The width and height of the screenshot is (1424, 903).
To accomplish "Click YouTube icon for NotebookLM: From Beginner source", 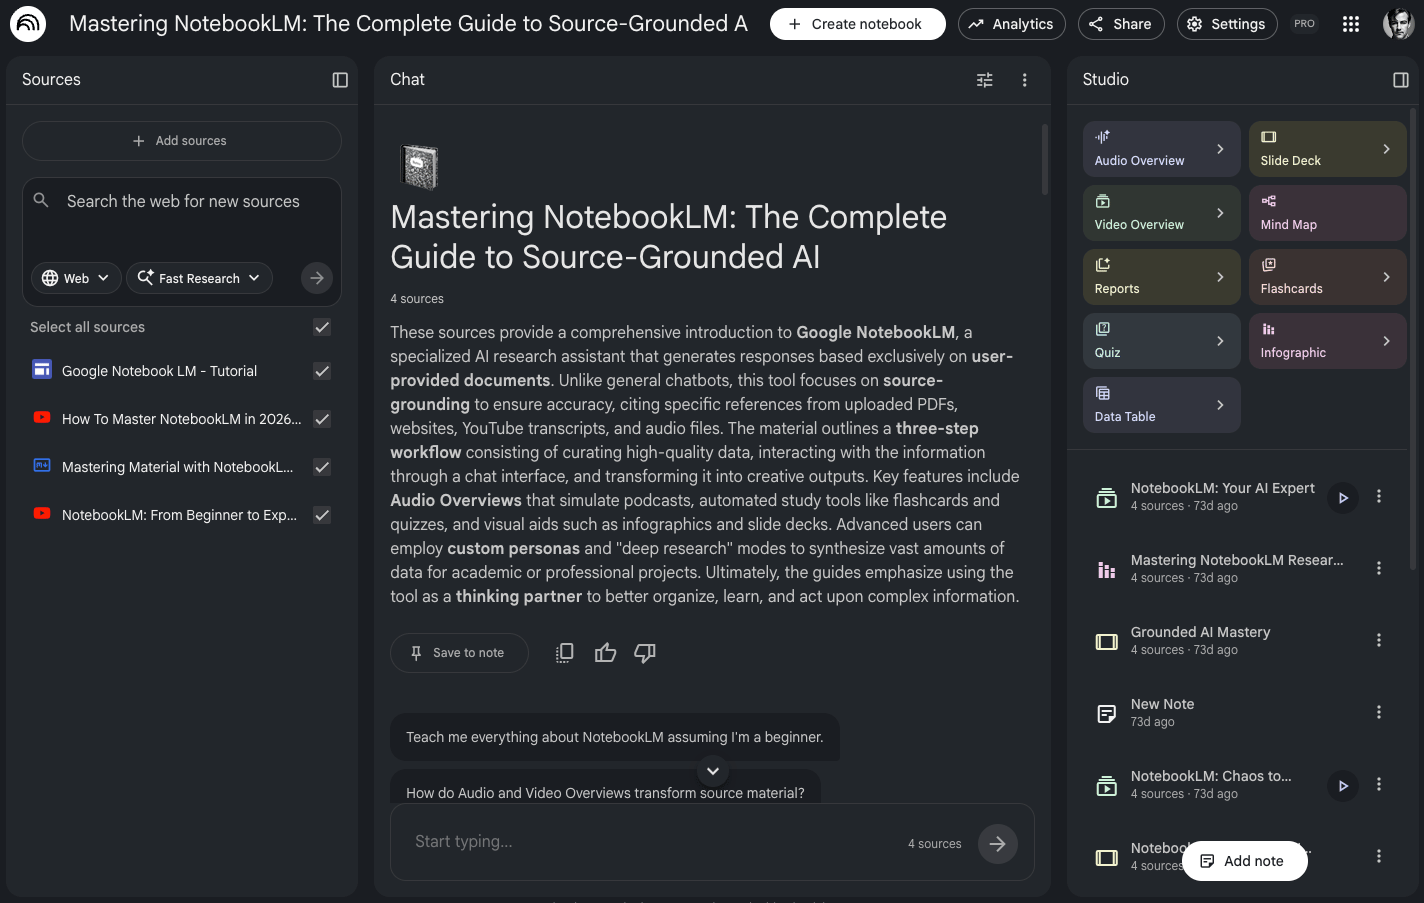I will click(42, 514).
